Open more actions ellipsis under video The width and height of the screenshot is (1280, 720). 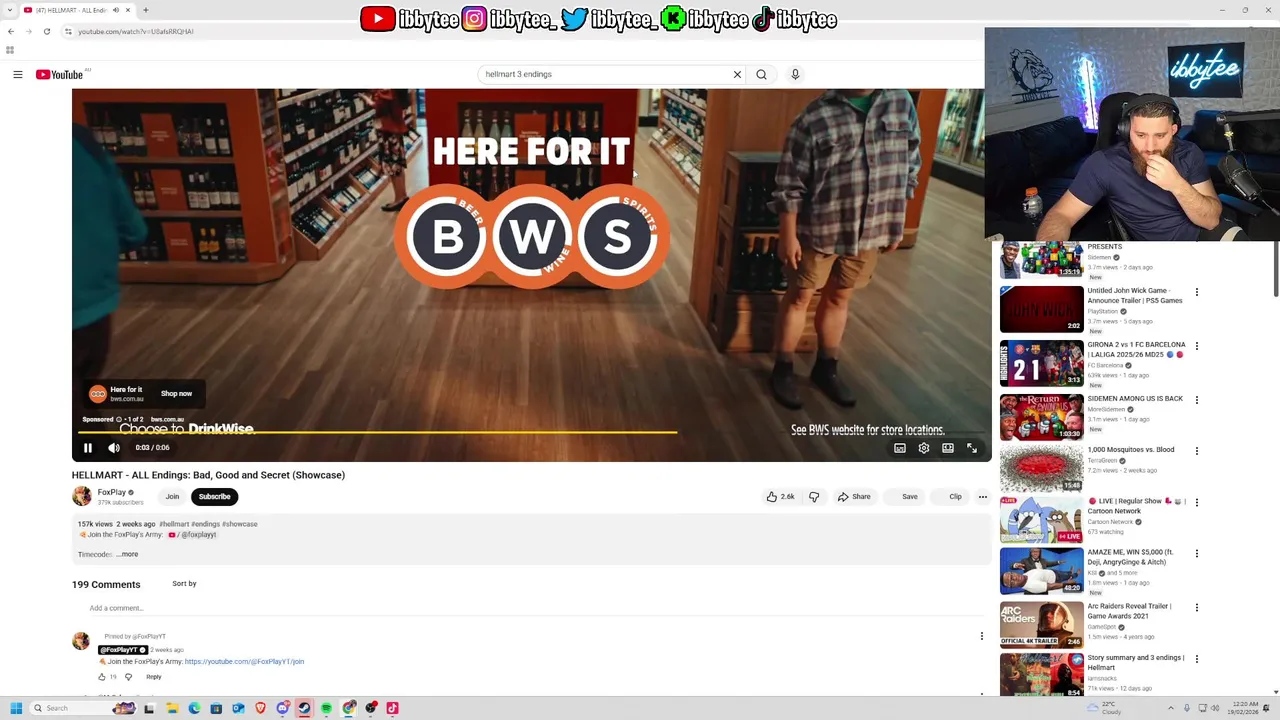pos(983,497)
